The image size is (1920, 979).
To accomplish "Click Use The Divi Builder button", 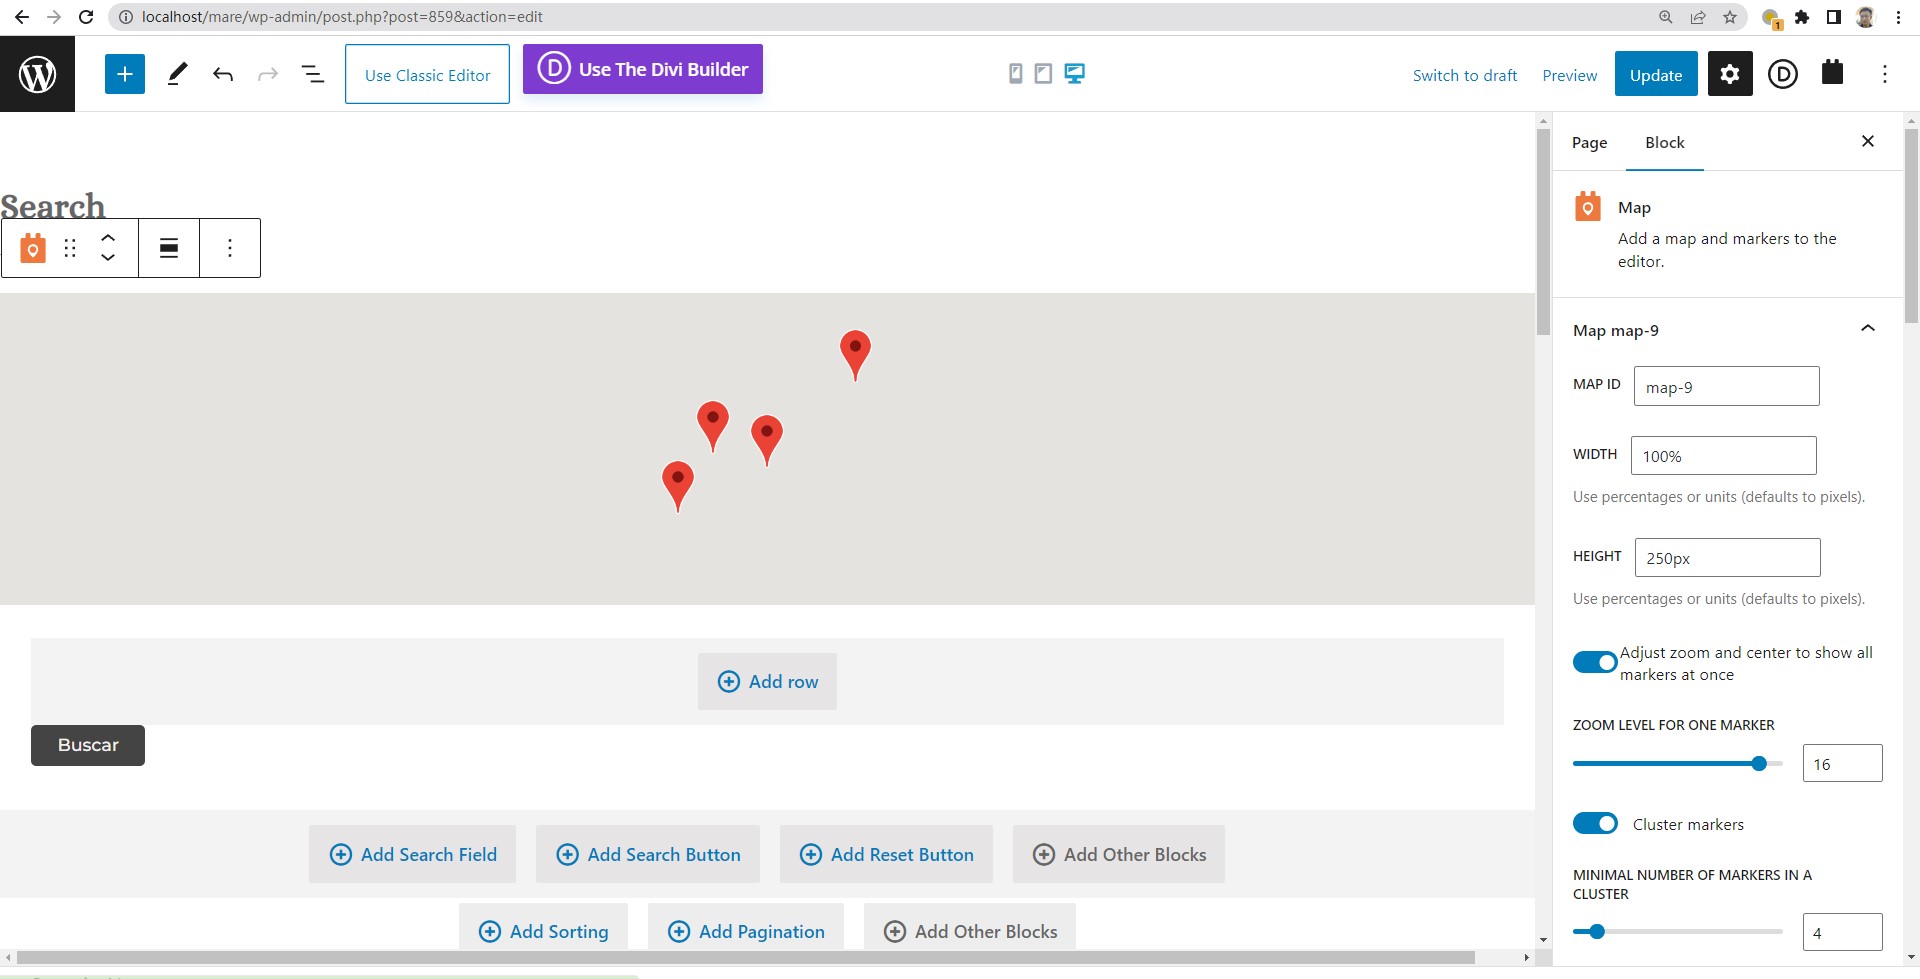I will 643,69.
